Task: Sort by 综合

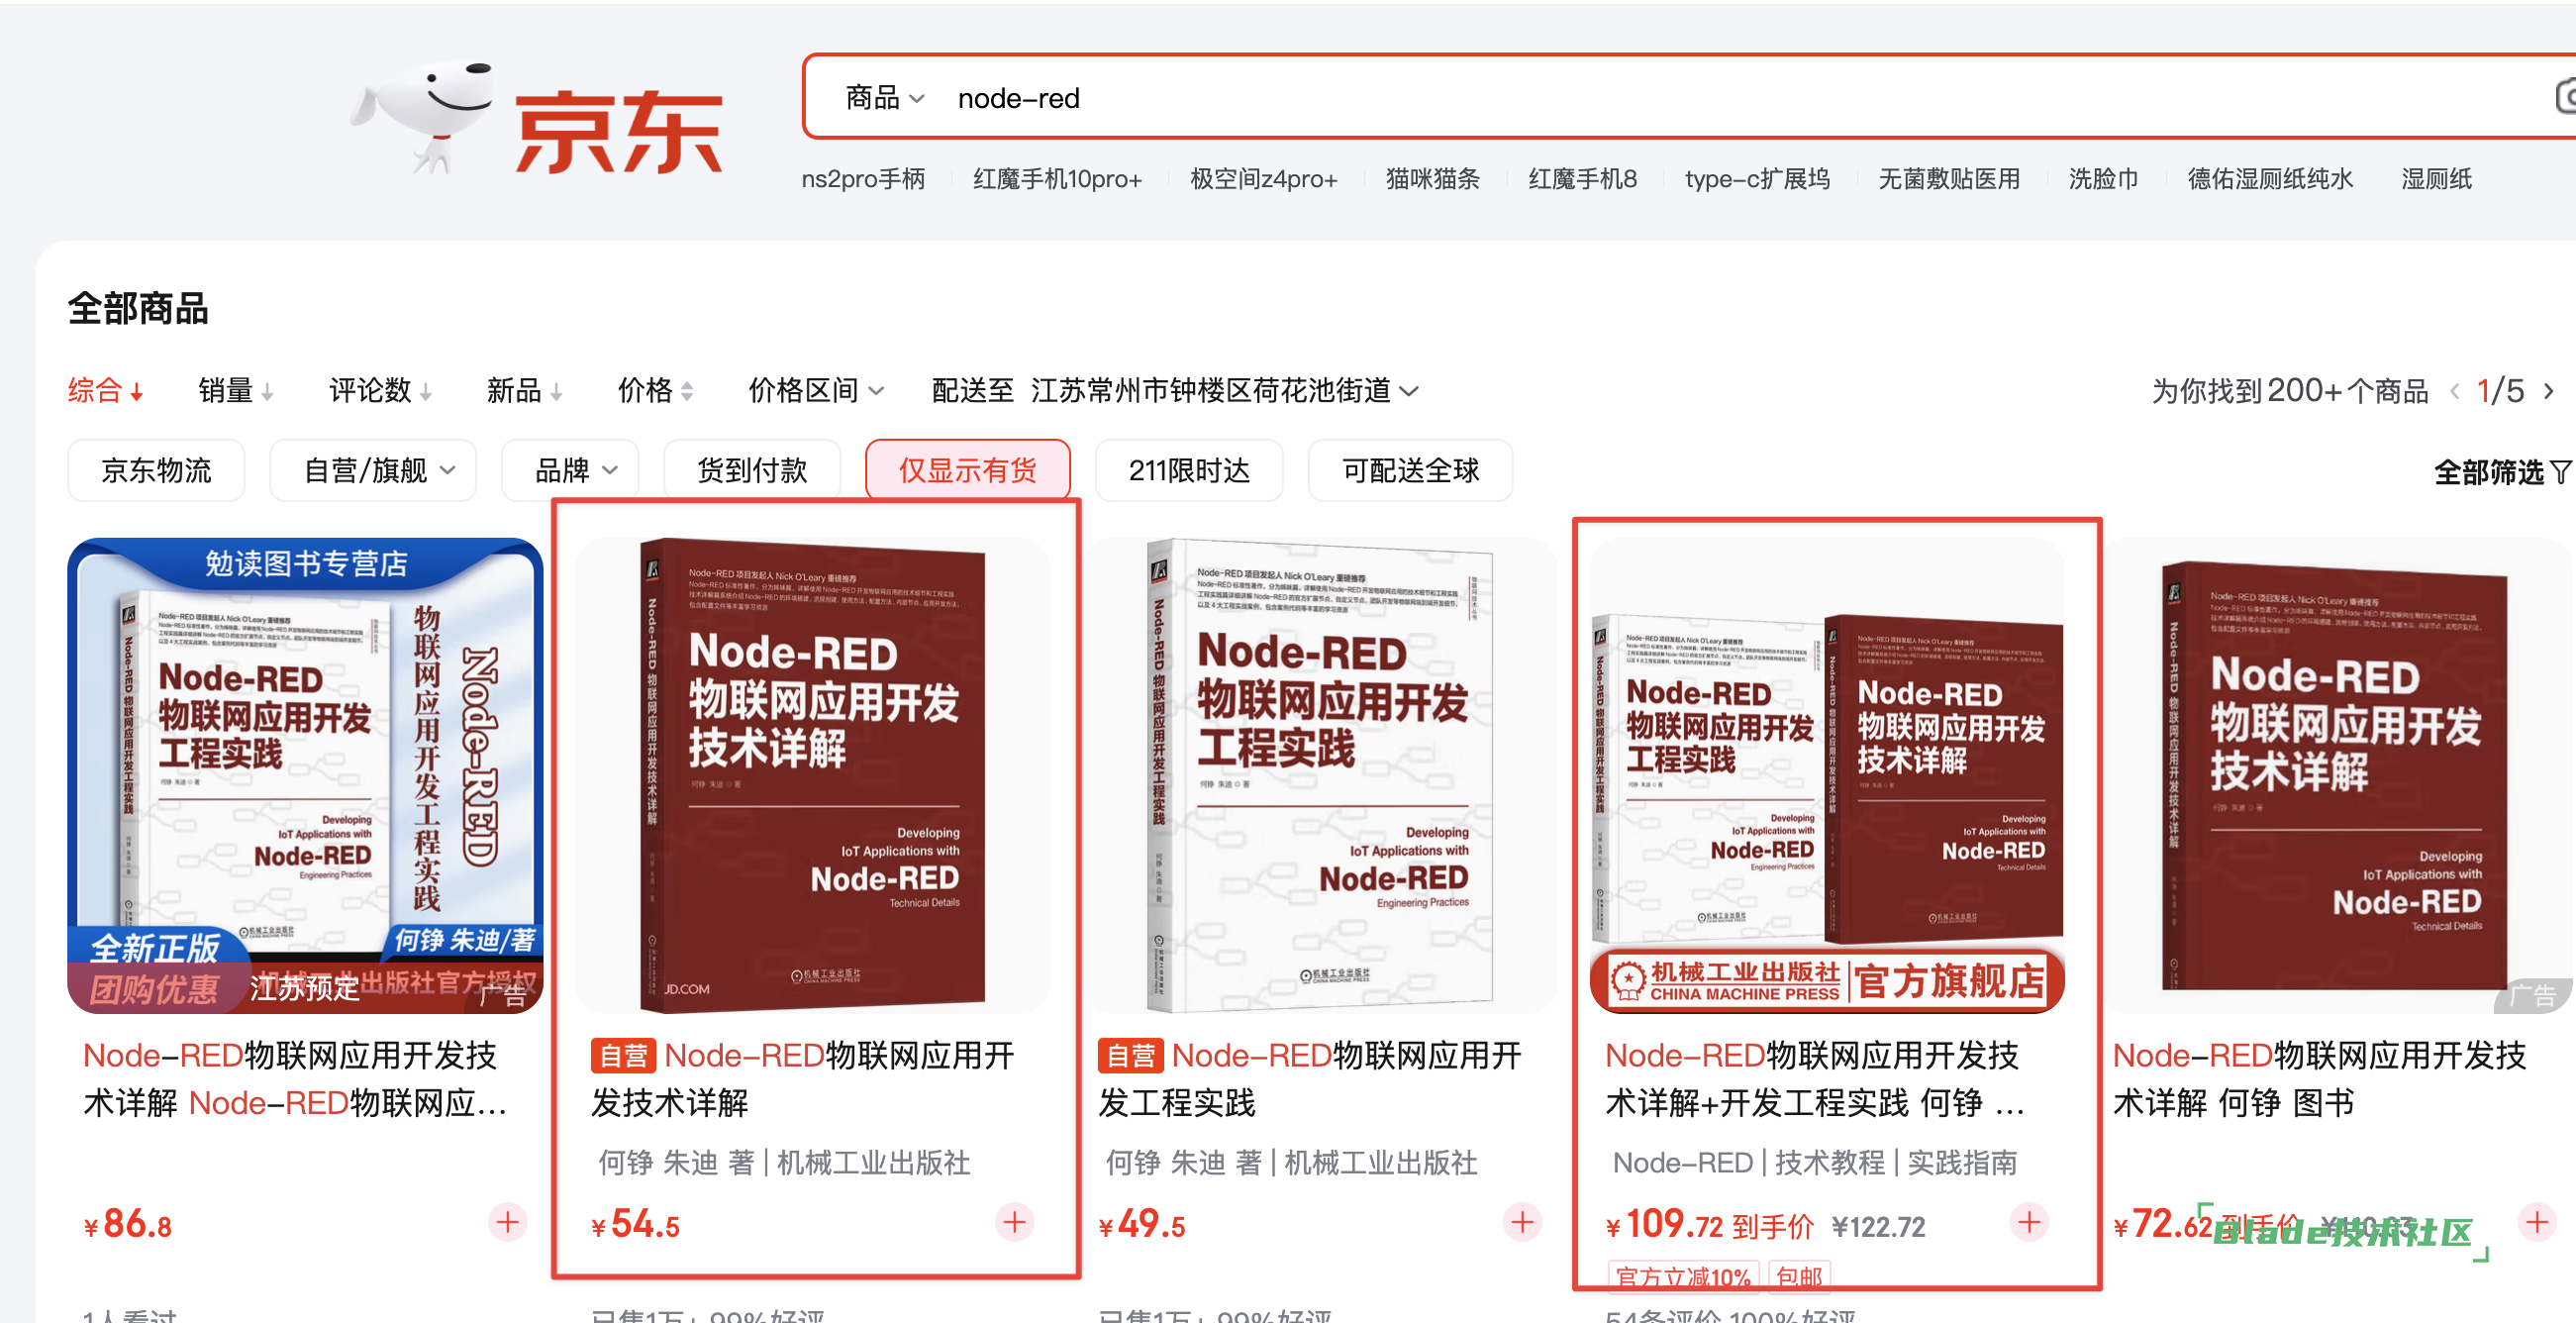Action: [x=105, y=391]
